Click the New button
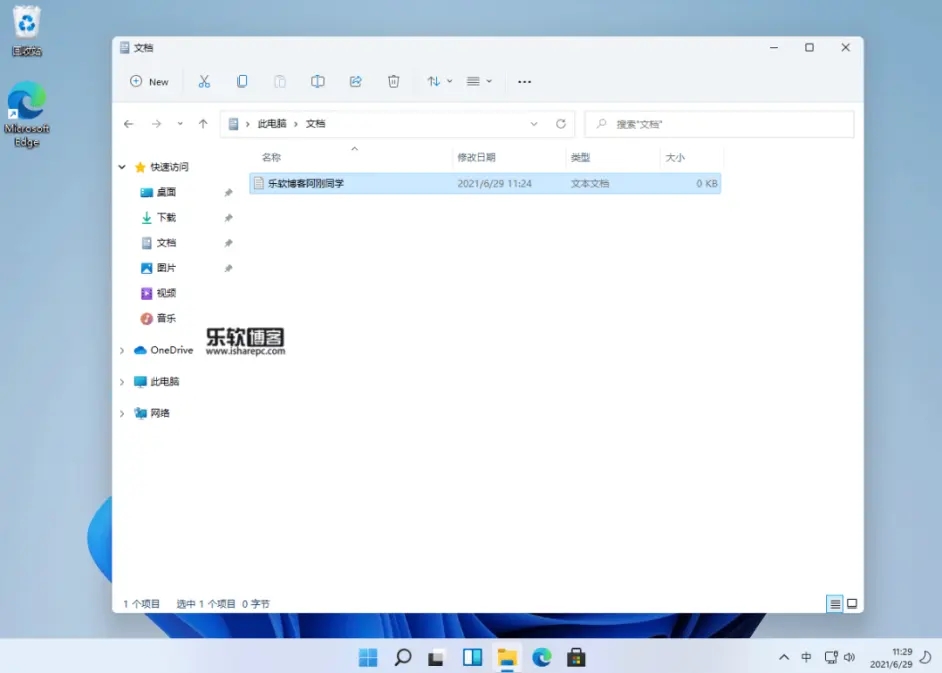The width and height of the screenshot is (942, 673). [148, 81]
